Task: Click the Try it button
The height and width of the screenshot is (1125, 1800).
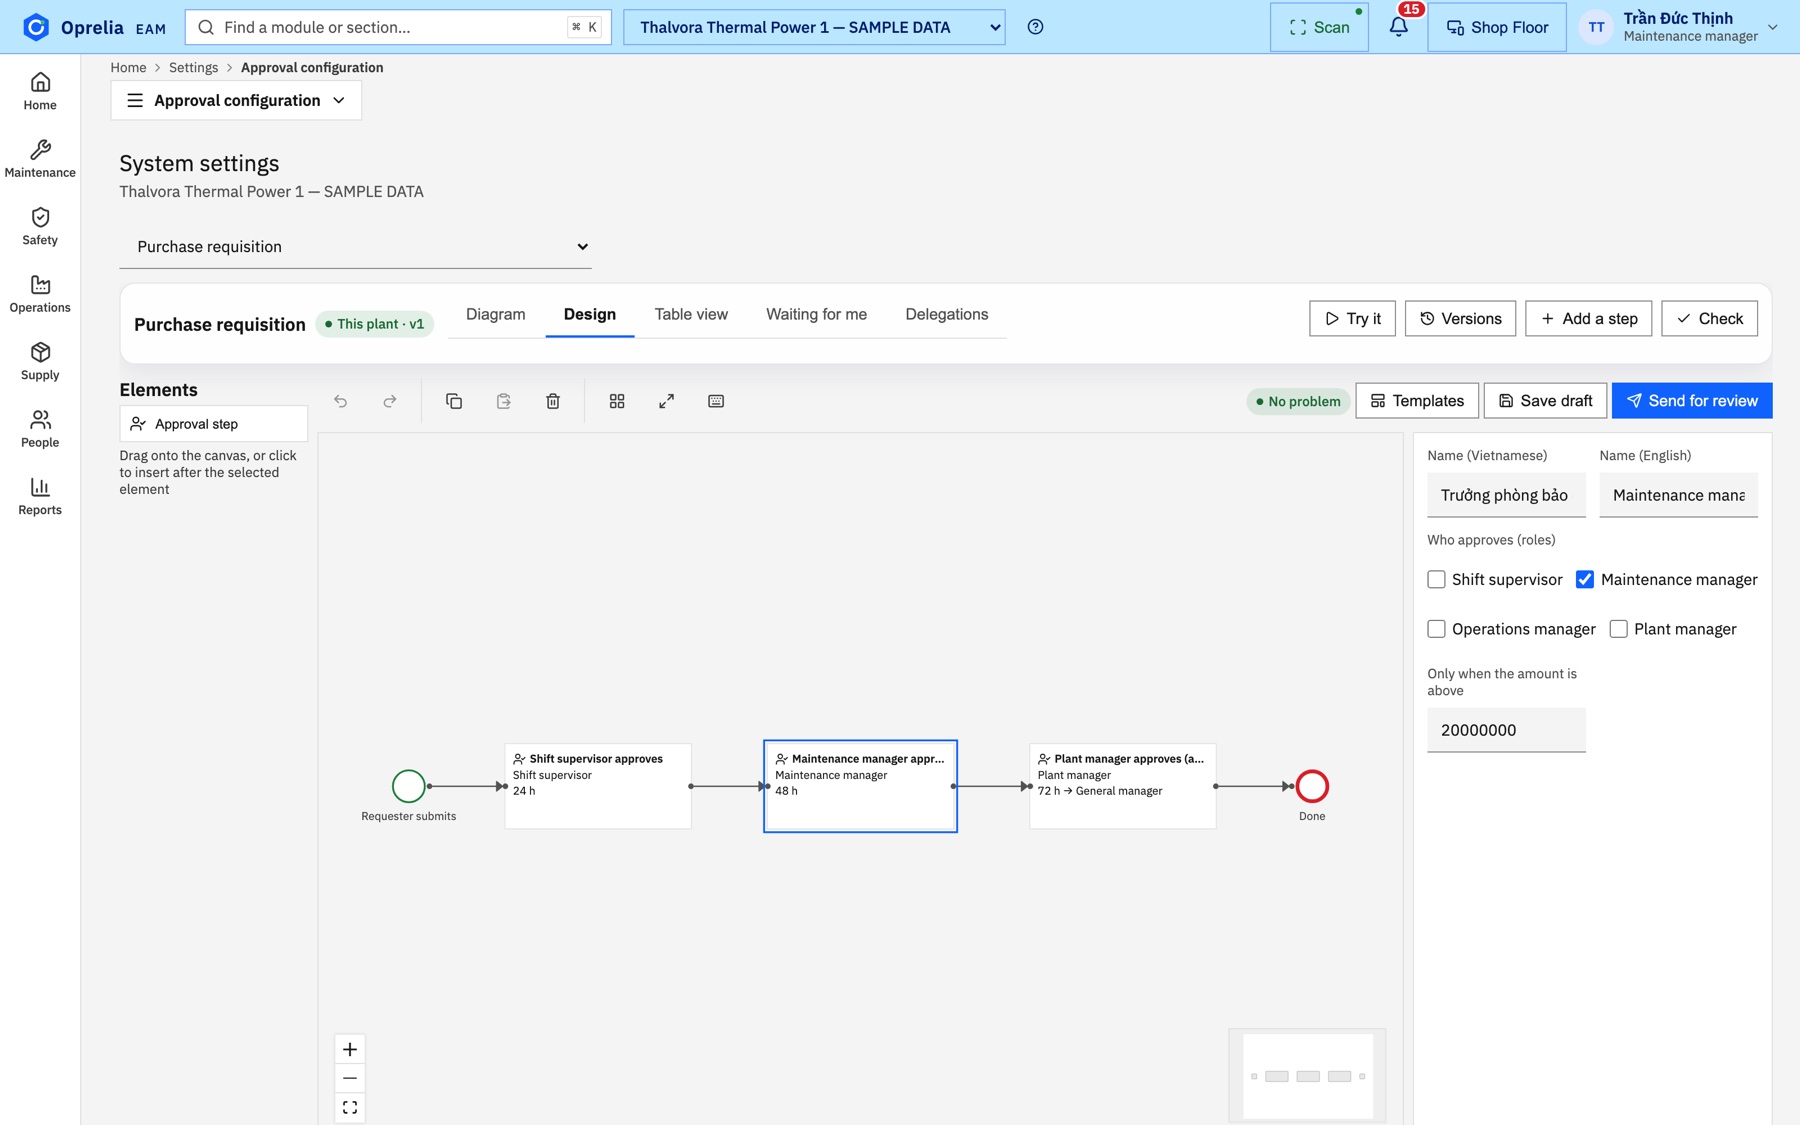Action: [1353, 319]
